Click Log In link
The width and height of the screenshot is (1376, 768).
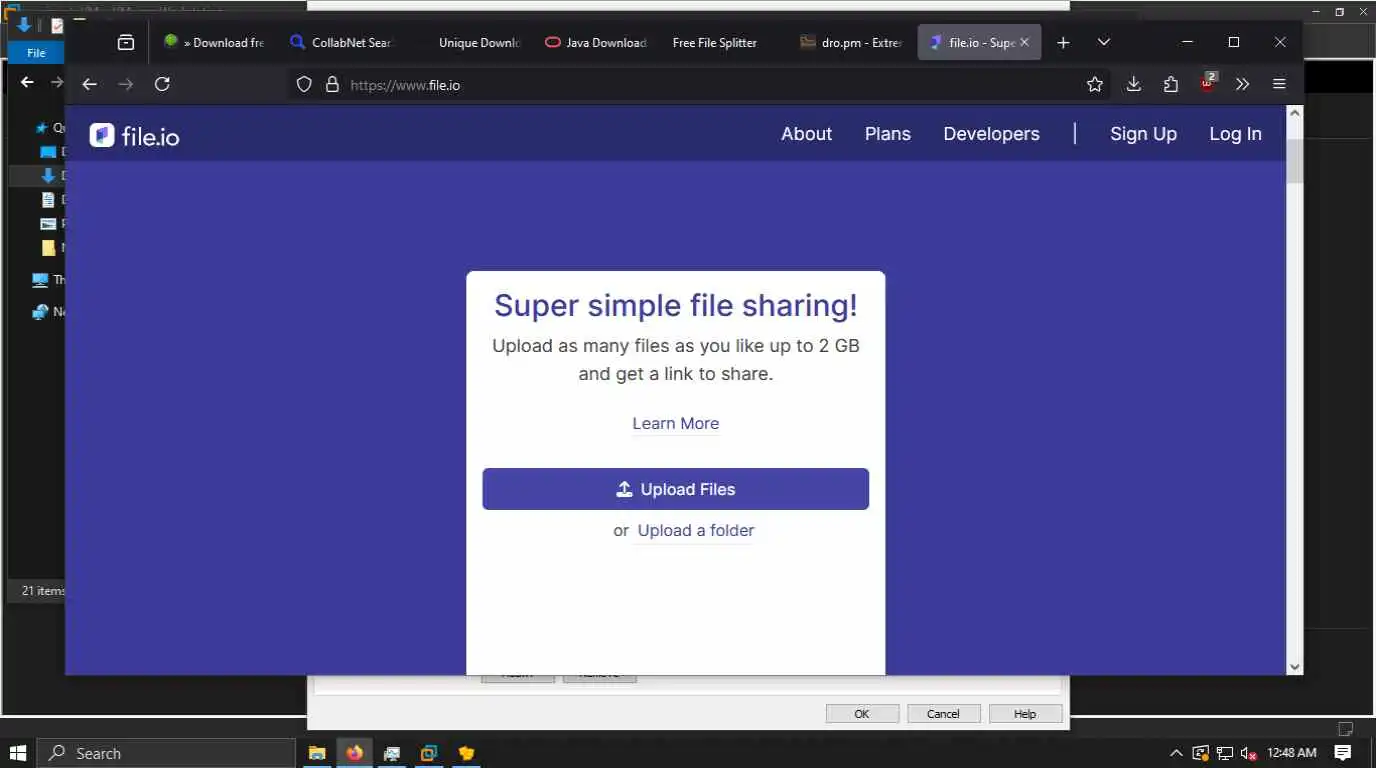[1235, 134]
